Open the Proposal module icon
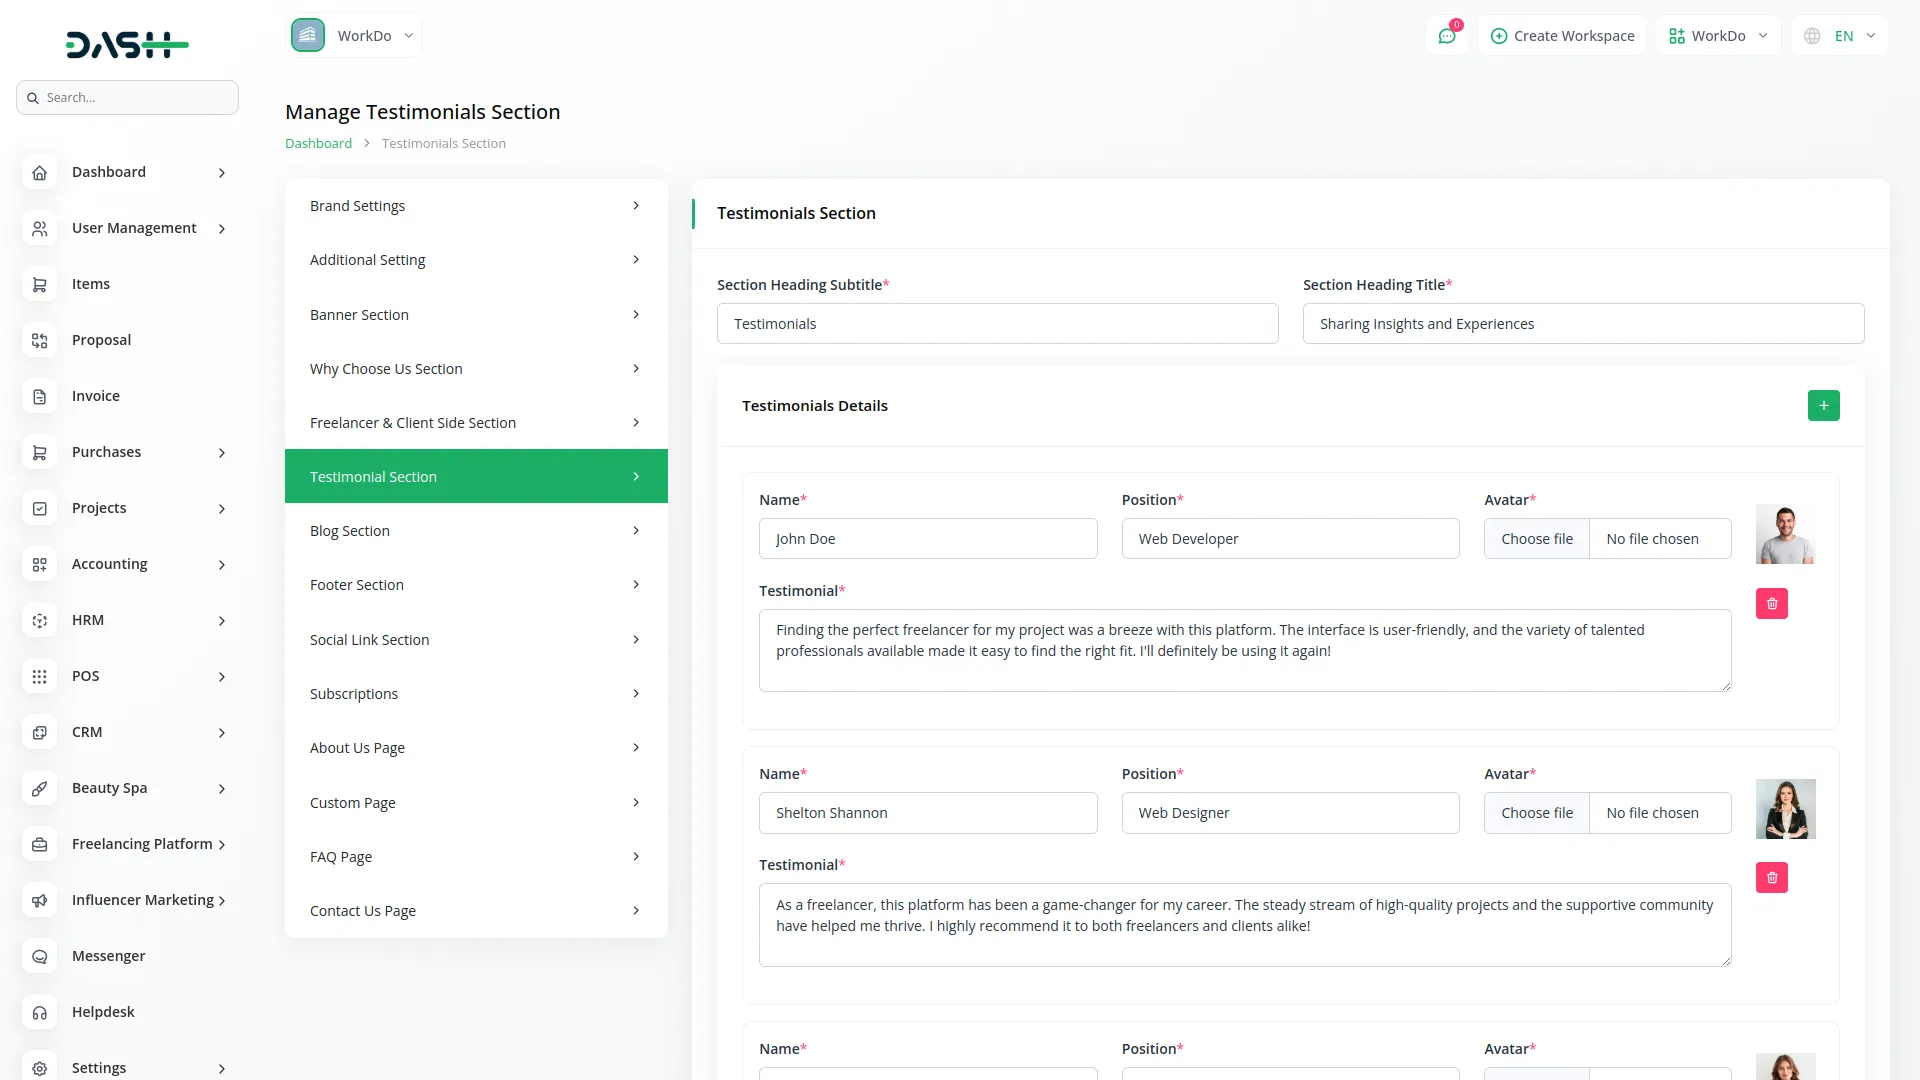Screen dimensions: 1920x1080 tap(39, 340)
